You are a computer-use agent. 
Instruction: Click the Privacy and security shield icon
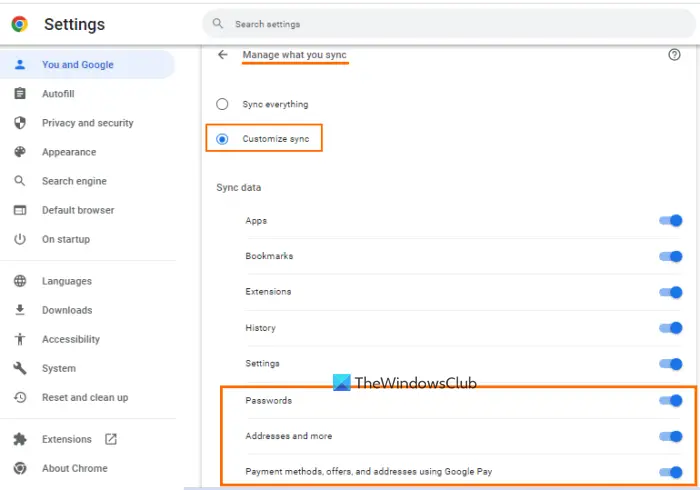(x=20, y=123)
